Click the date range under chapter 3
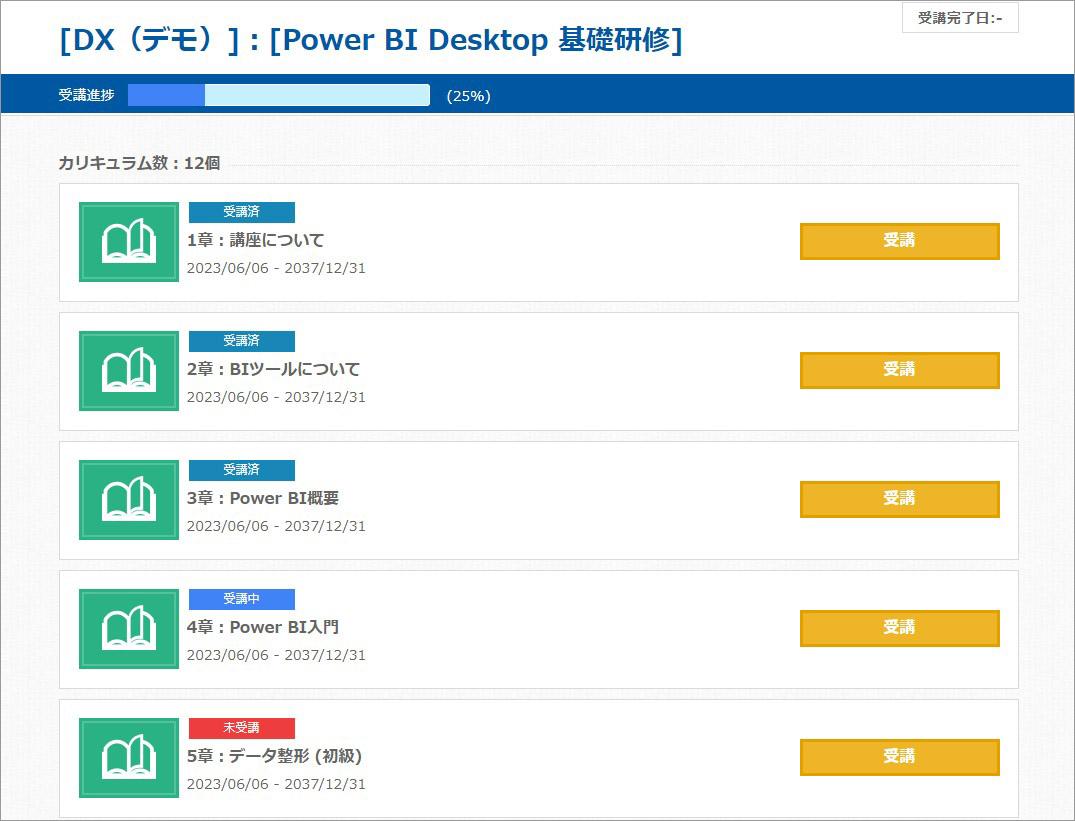This screenshot has height=821, width=1075. [x=276, y=524]
